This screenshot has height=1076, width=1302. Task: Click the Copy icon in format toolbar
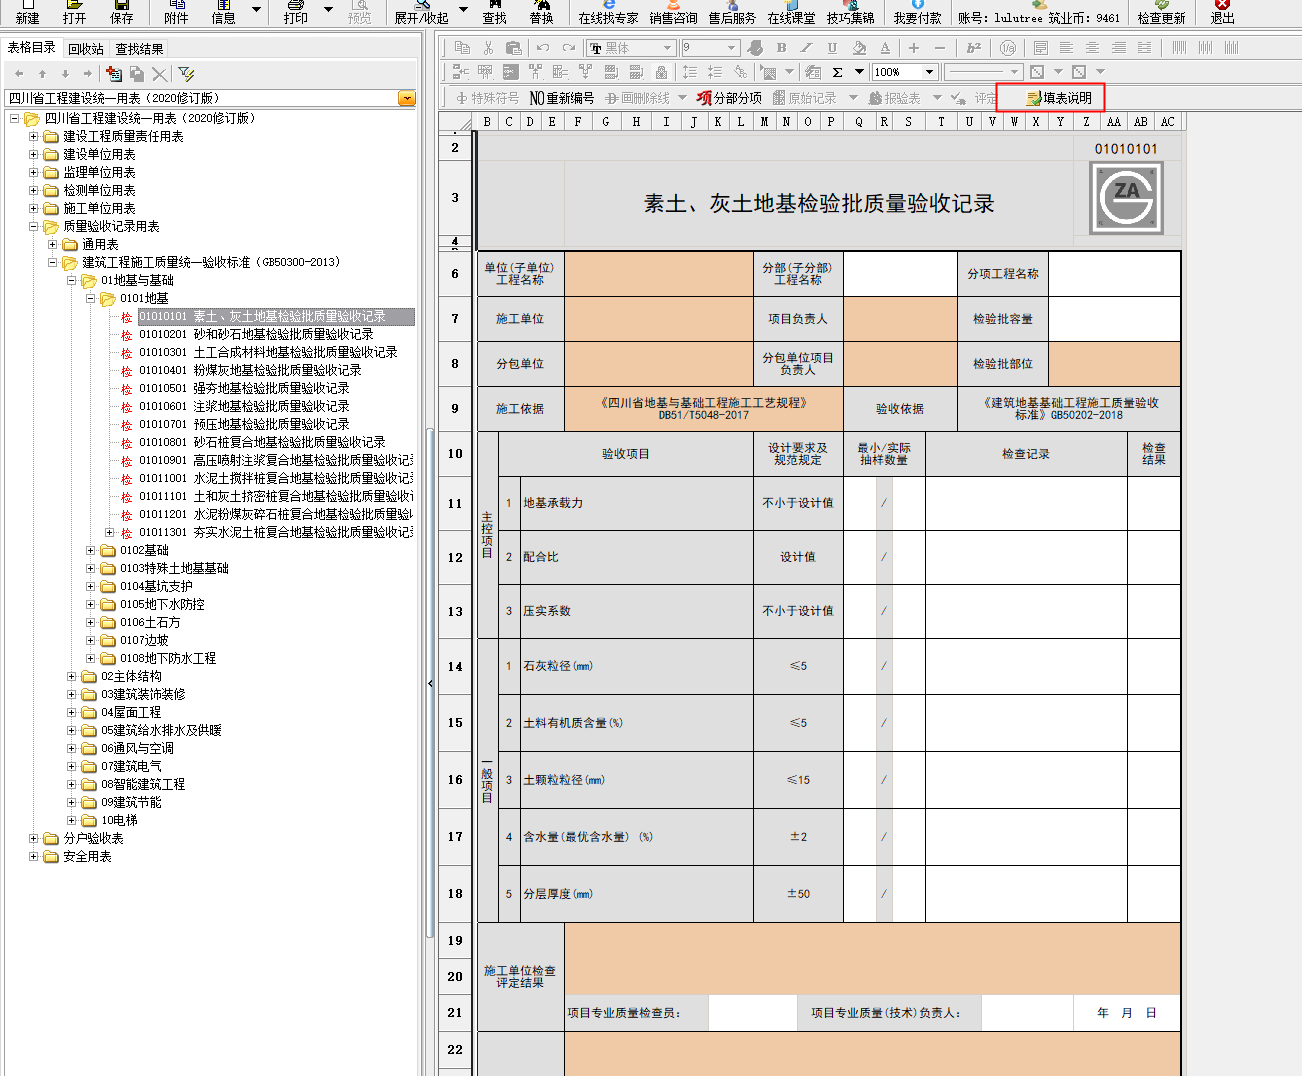(x=462, y=48)
